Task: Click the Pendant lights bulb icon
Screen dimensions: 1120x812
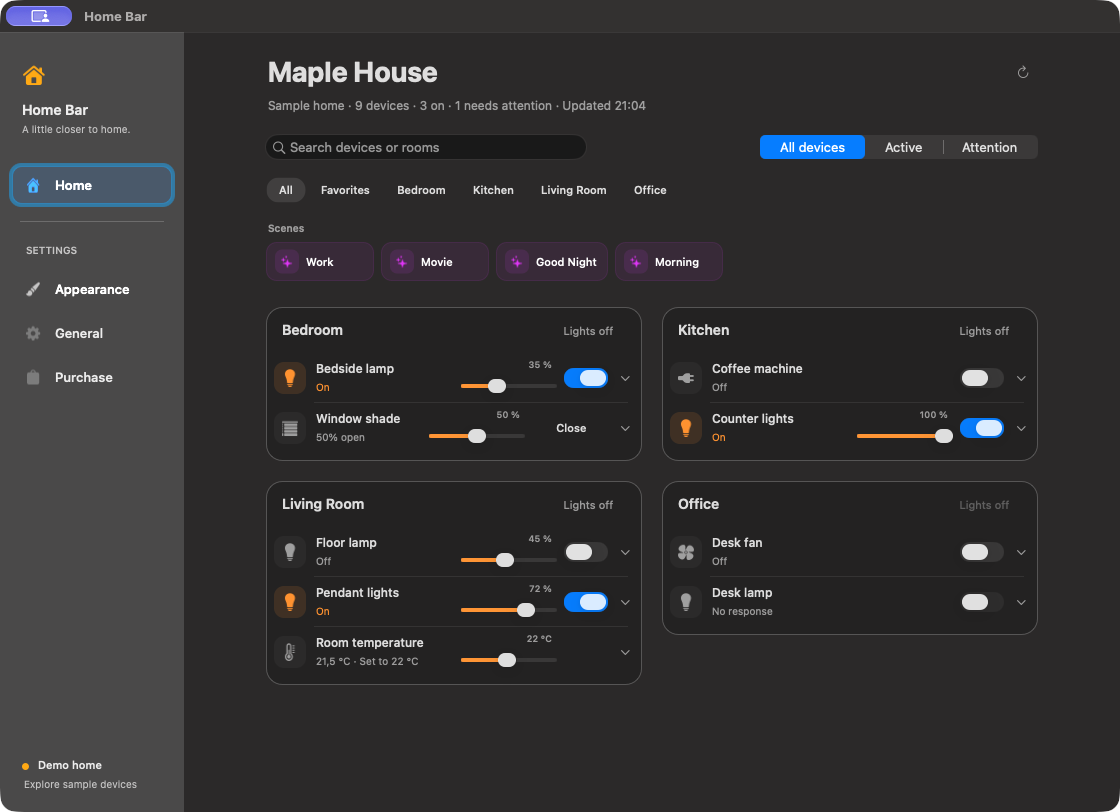Action: click(x=290, y=602)
